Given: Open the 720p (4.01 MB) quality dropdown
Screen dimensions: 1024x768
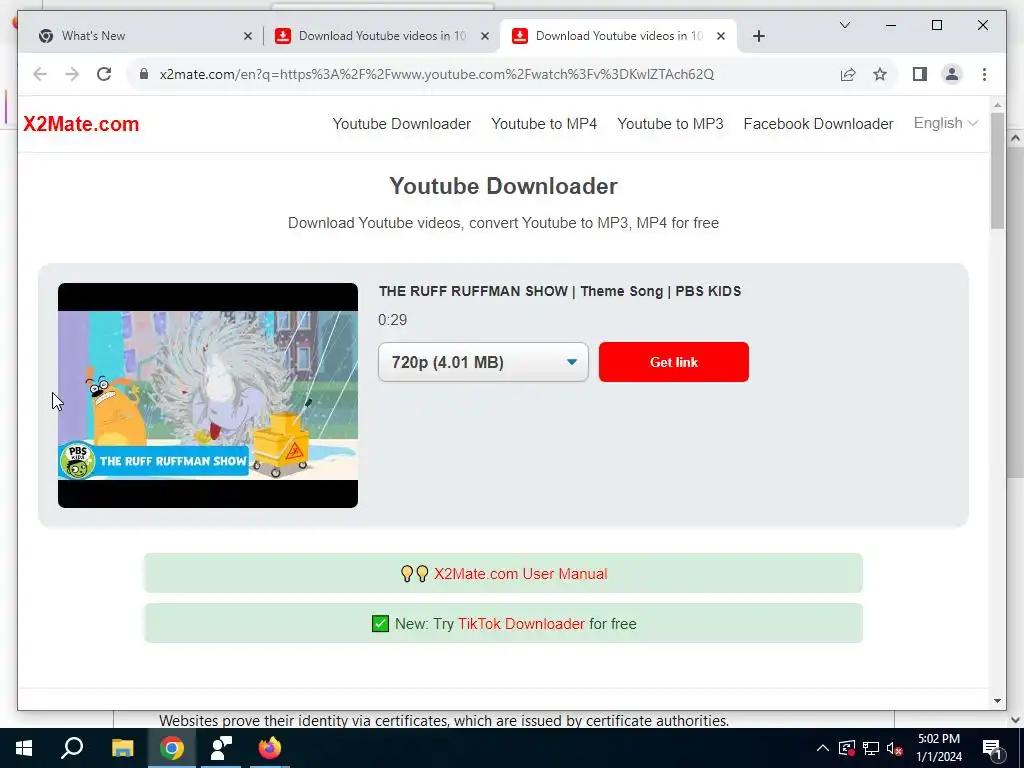Looking at the screenshot, I should pyautogui.click(x=483, y=362).
